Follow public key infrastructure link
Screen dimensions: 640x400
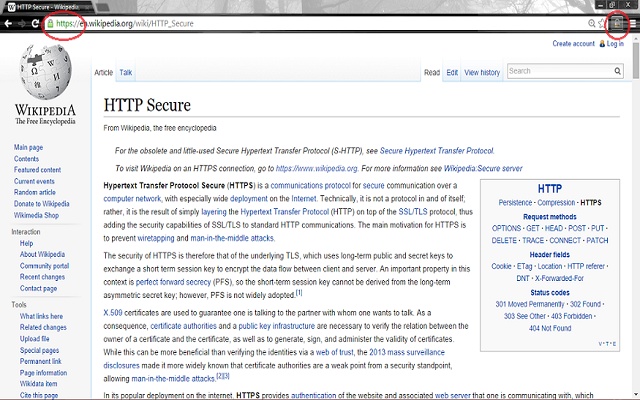277,326
